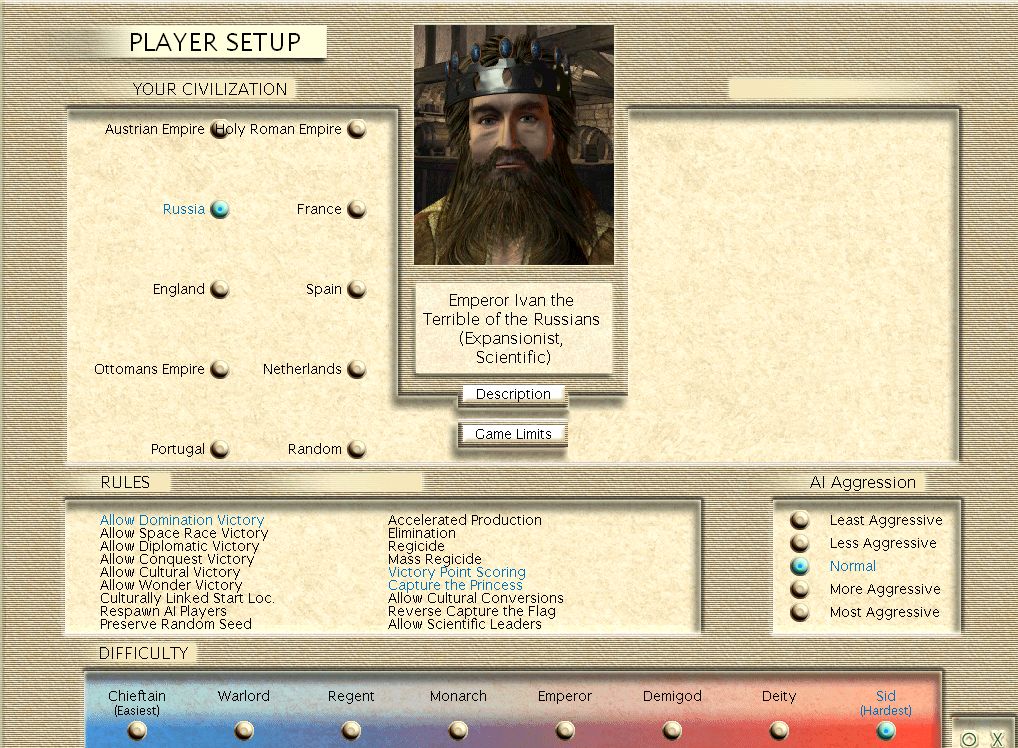Select the Netherlands civilization
The width and height of the screenshot is (1018, 748).
pos(356,369)
